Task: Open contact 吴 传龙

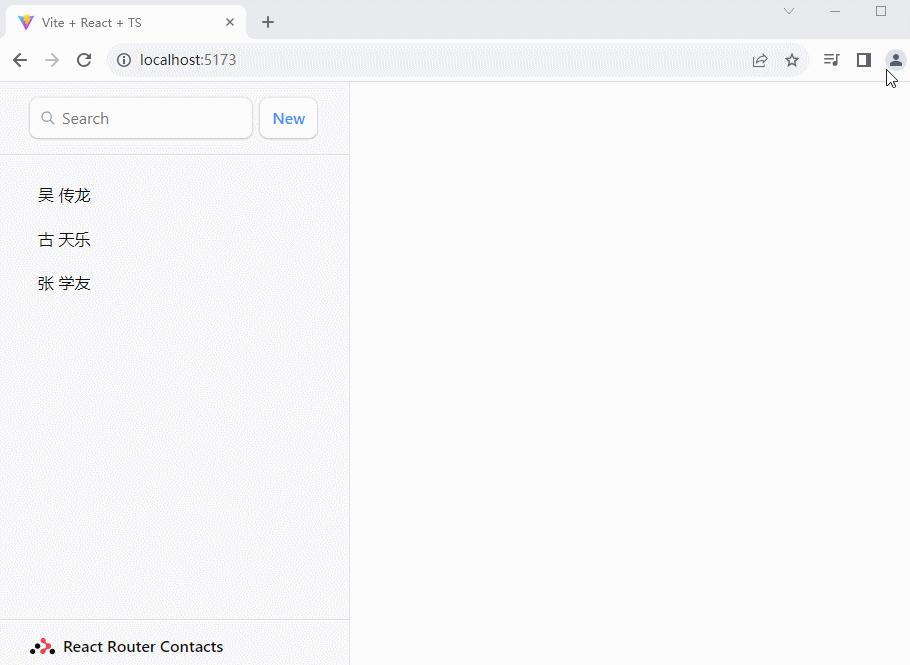Action: (65, 196)
